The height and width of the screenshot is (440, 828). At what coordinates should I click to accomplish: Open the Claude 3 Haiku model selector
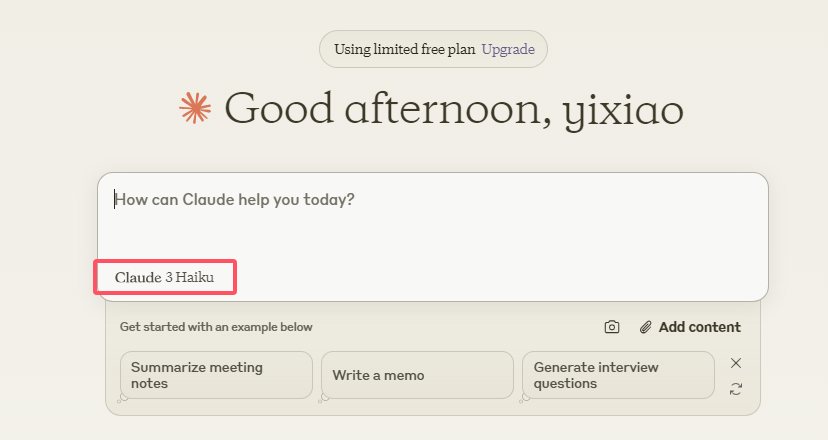click(165, 277)
